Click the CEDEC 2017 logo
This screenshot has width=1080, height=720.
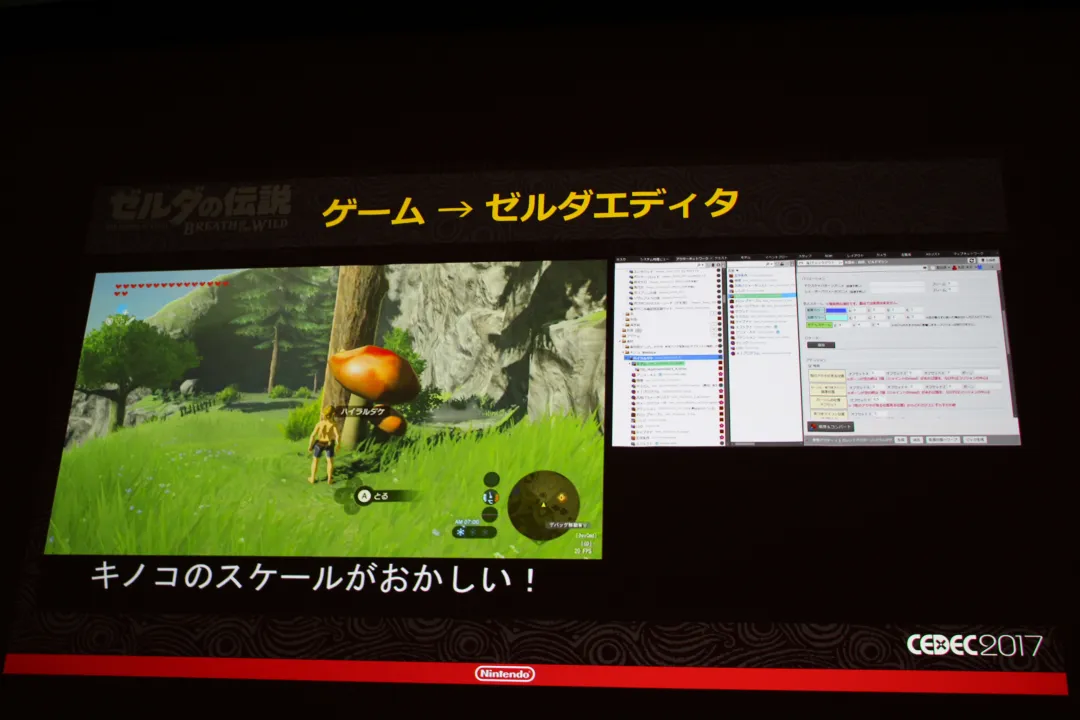[x=973, y=645]
